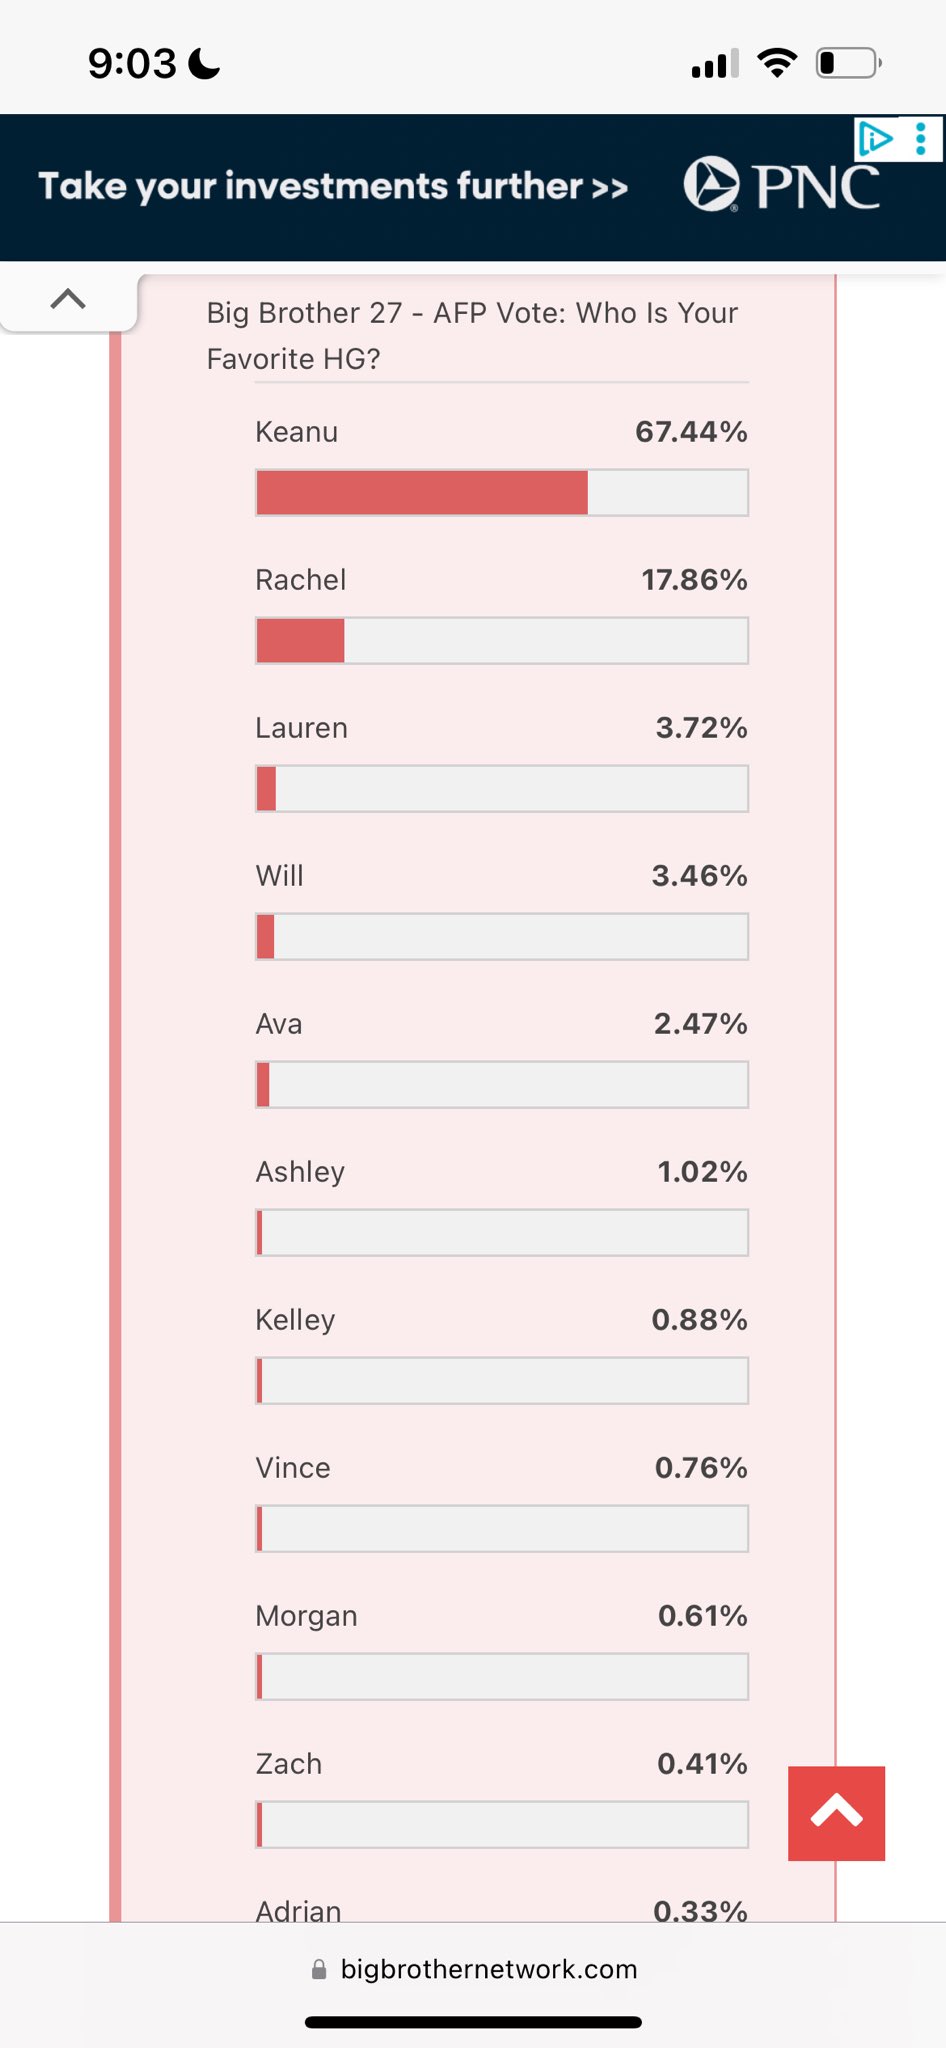Viewport: 946px width, 2048px height.
Task: Tap the Ashley poll entry label
Action: 300,1172
